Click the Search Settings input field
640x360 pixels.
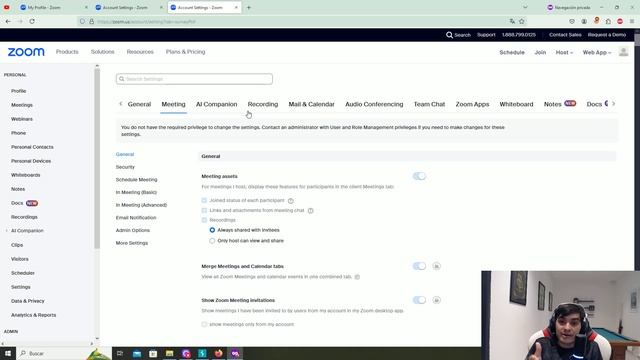pos(194,79)
